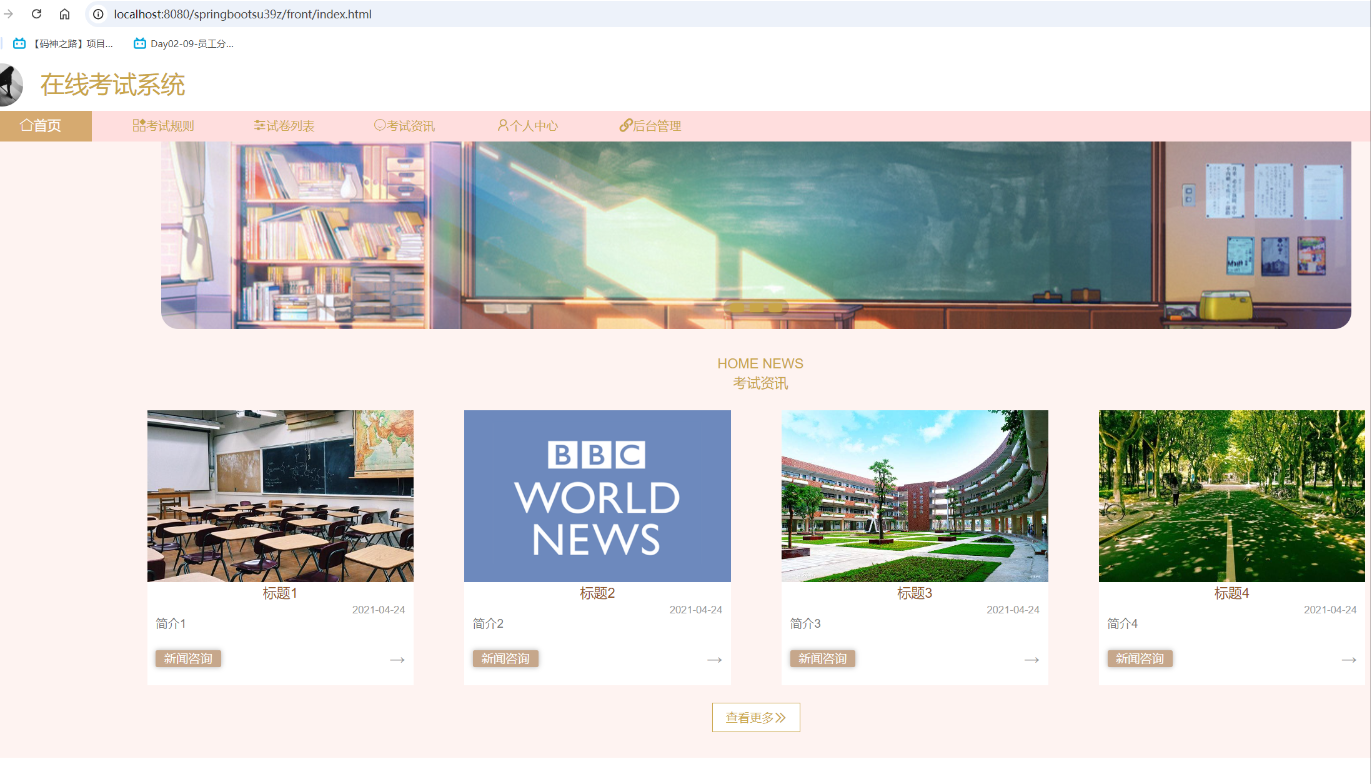Go to 试卷列表 in the navigation bar
This screenshot has width=1371, height=784.
tap(284, 126)
